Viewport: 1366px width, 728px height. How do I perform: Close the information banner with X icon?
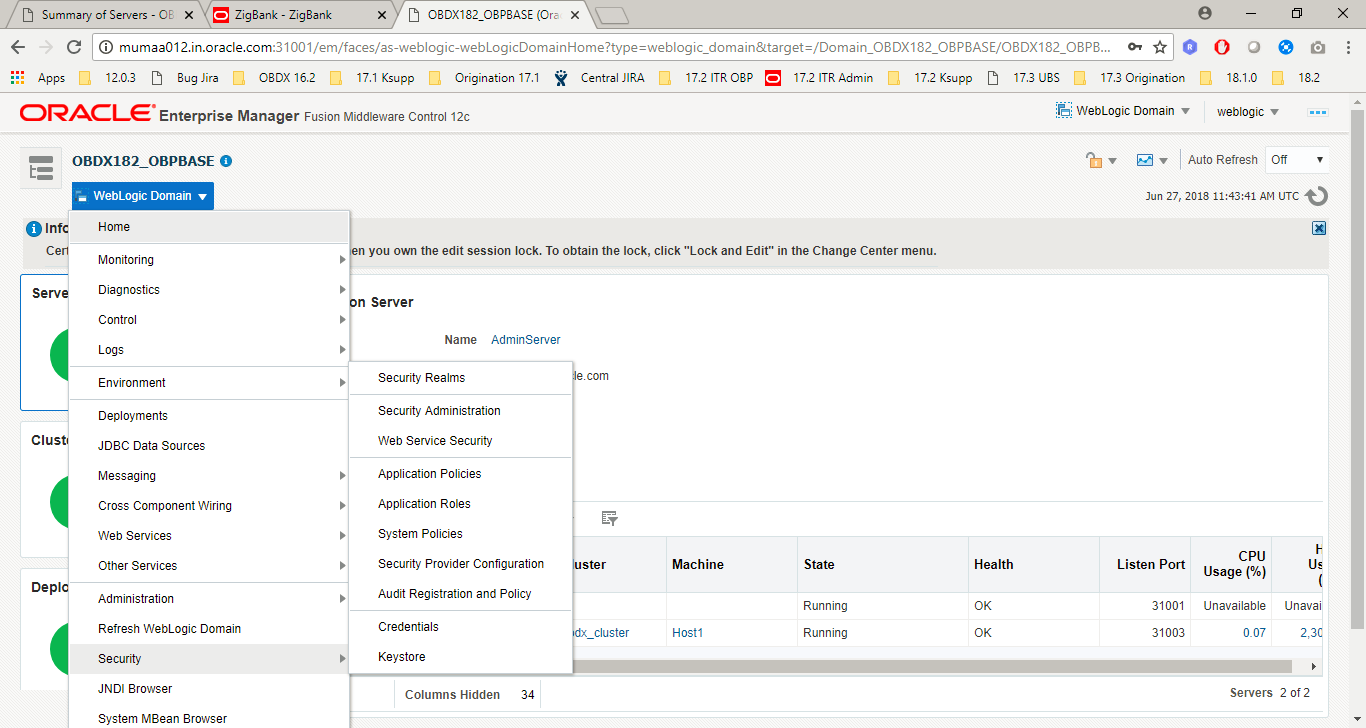pos(1319,228)
